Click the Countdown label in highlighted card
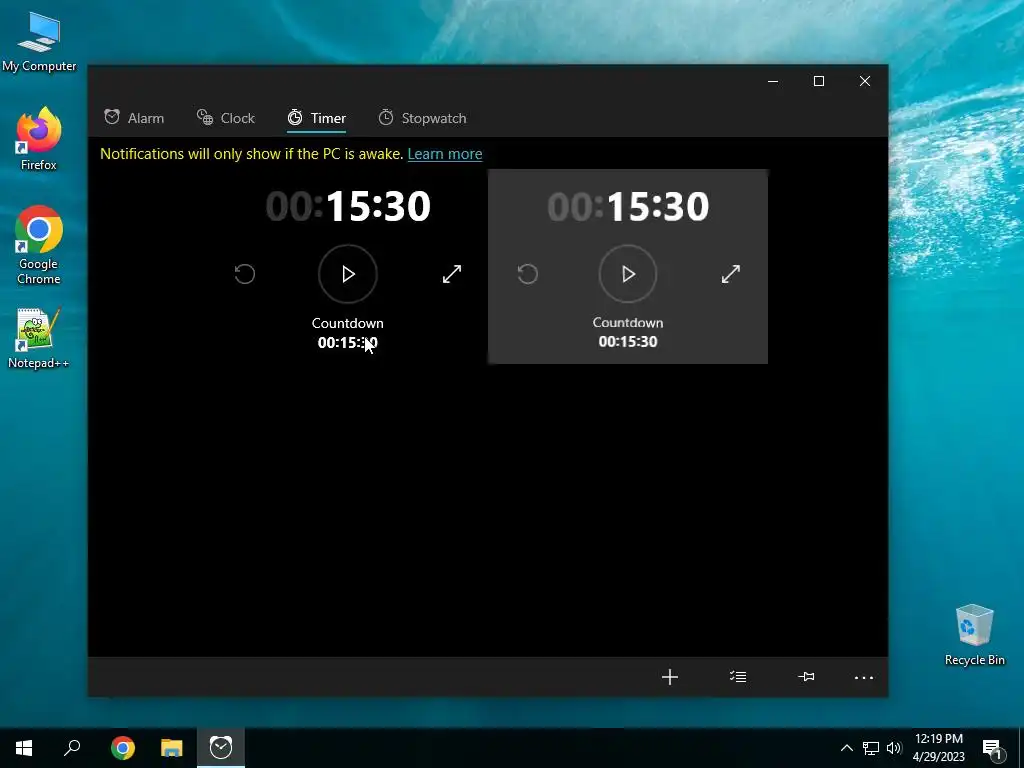The width and height of the screenshot is (1024, 768). coord(628,323)
